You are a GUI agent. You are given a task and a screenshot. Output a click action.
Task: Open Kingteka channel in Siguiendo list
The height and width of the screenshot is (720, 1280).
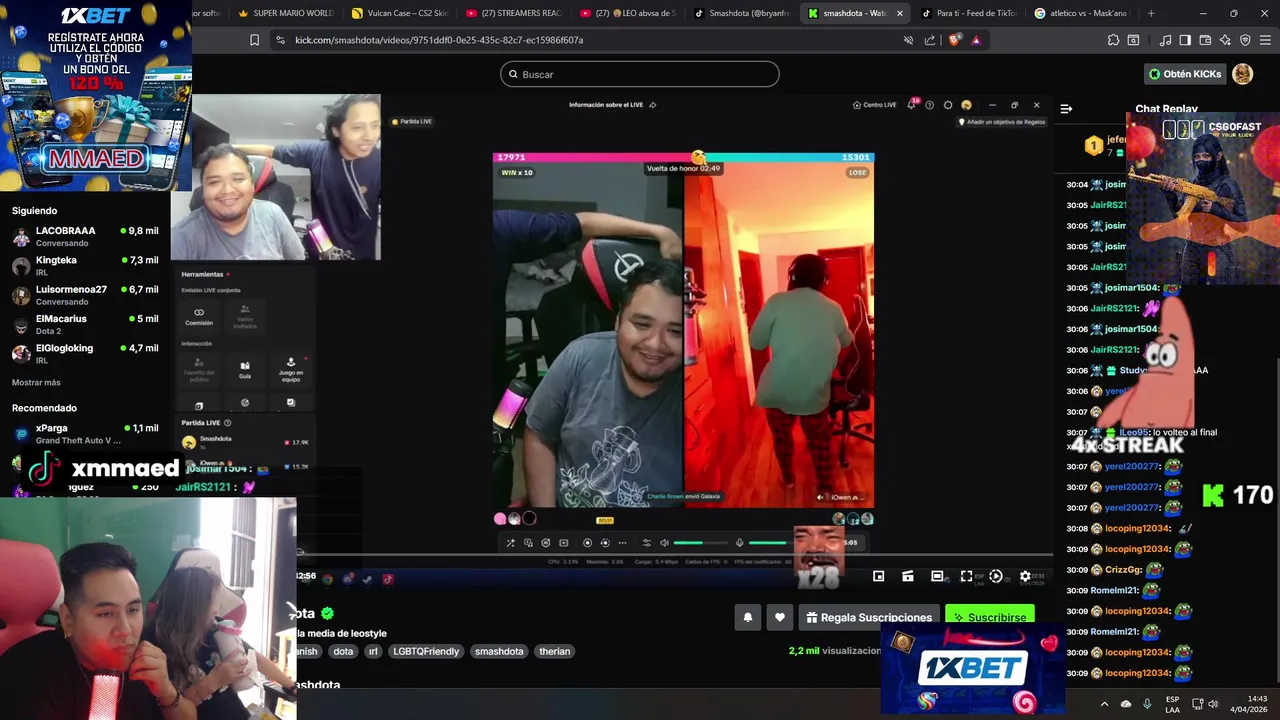(85, 265)
